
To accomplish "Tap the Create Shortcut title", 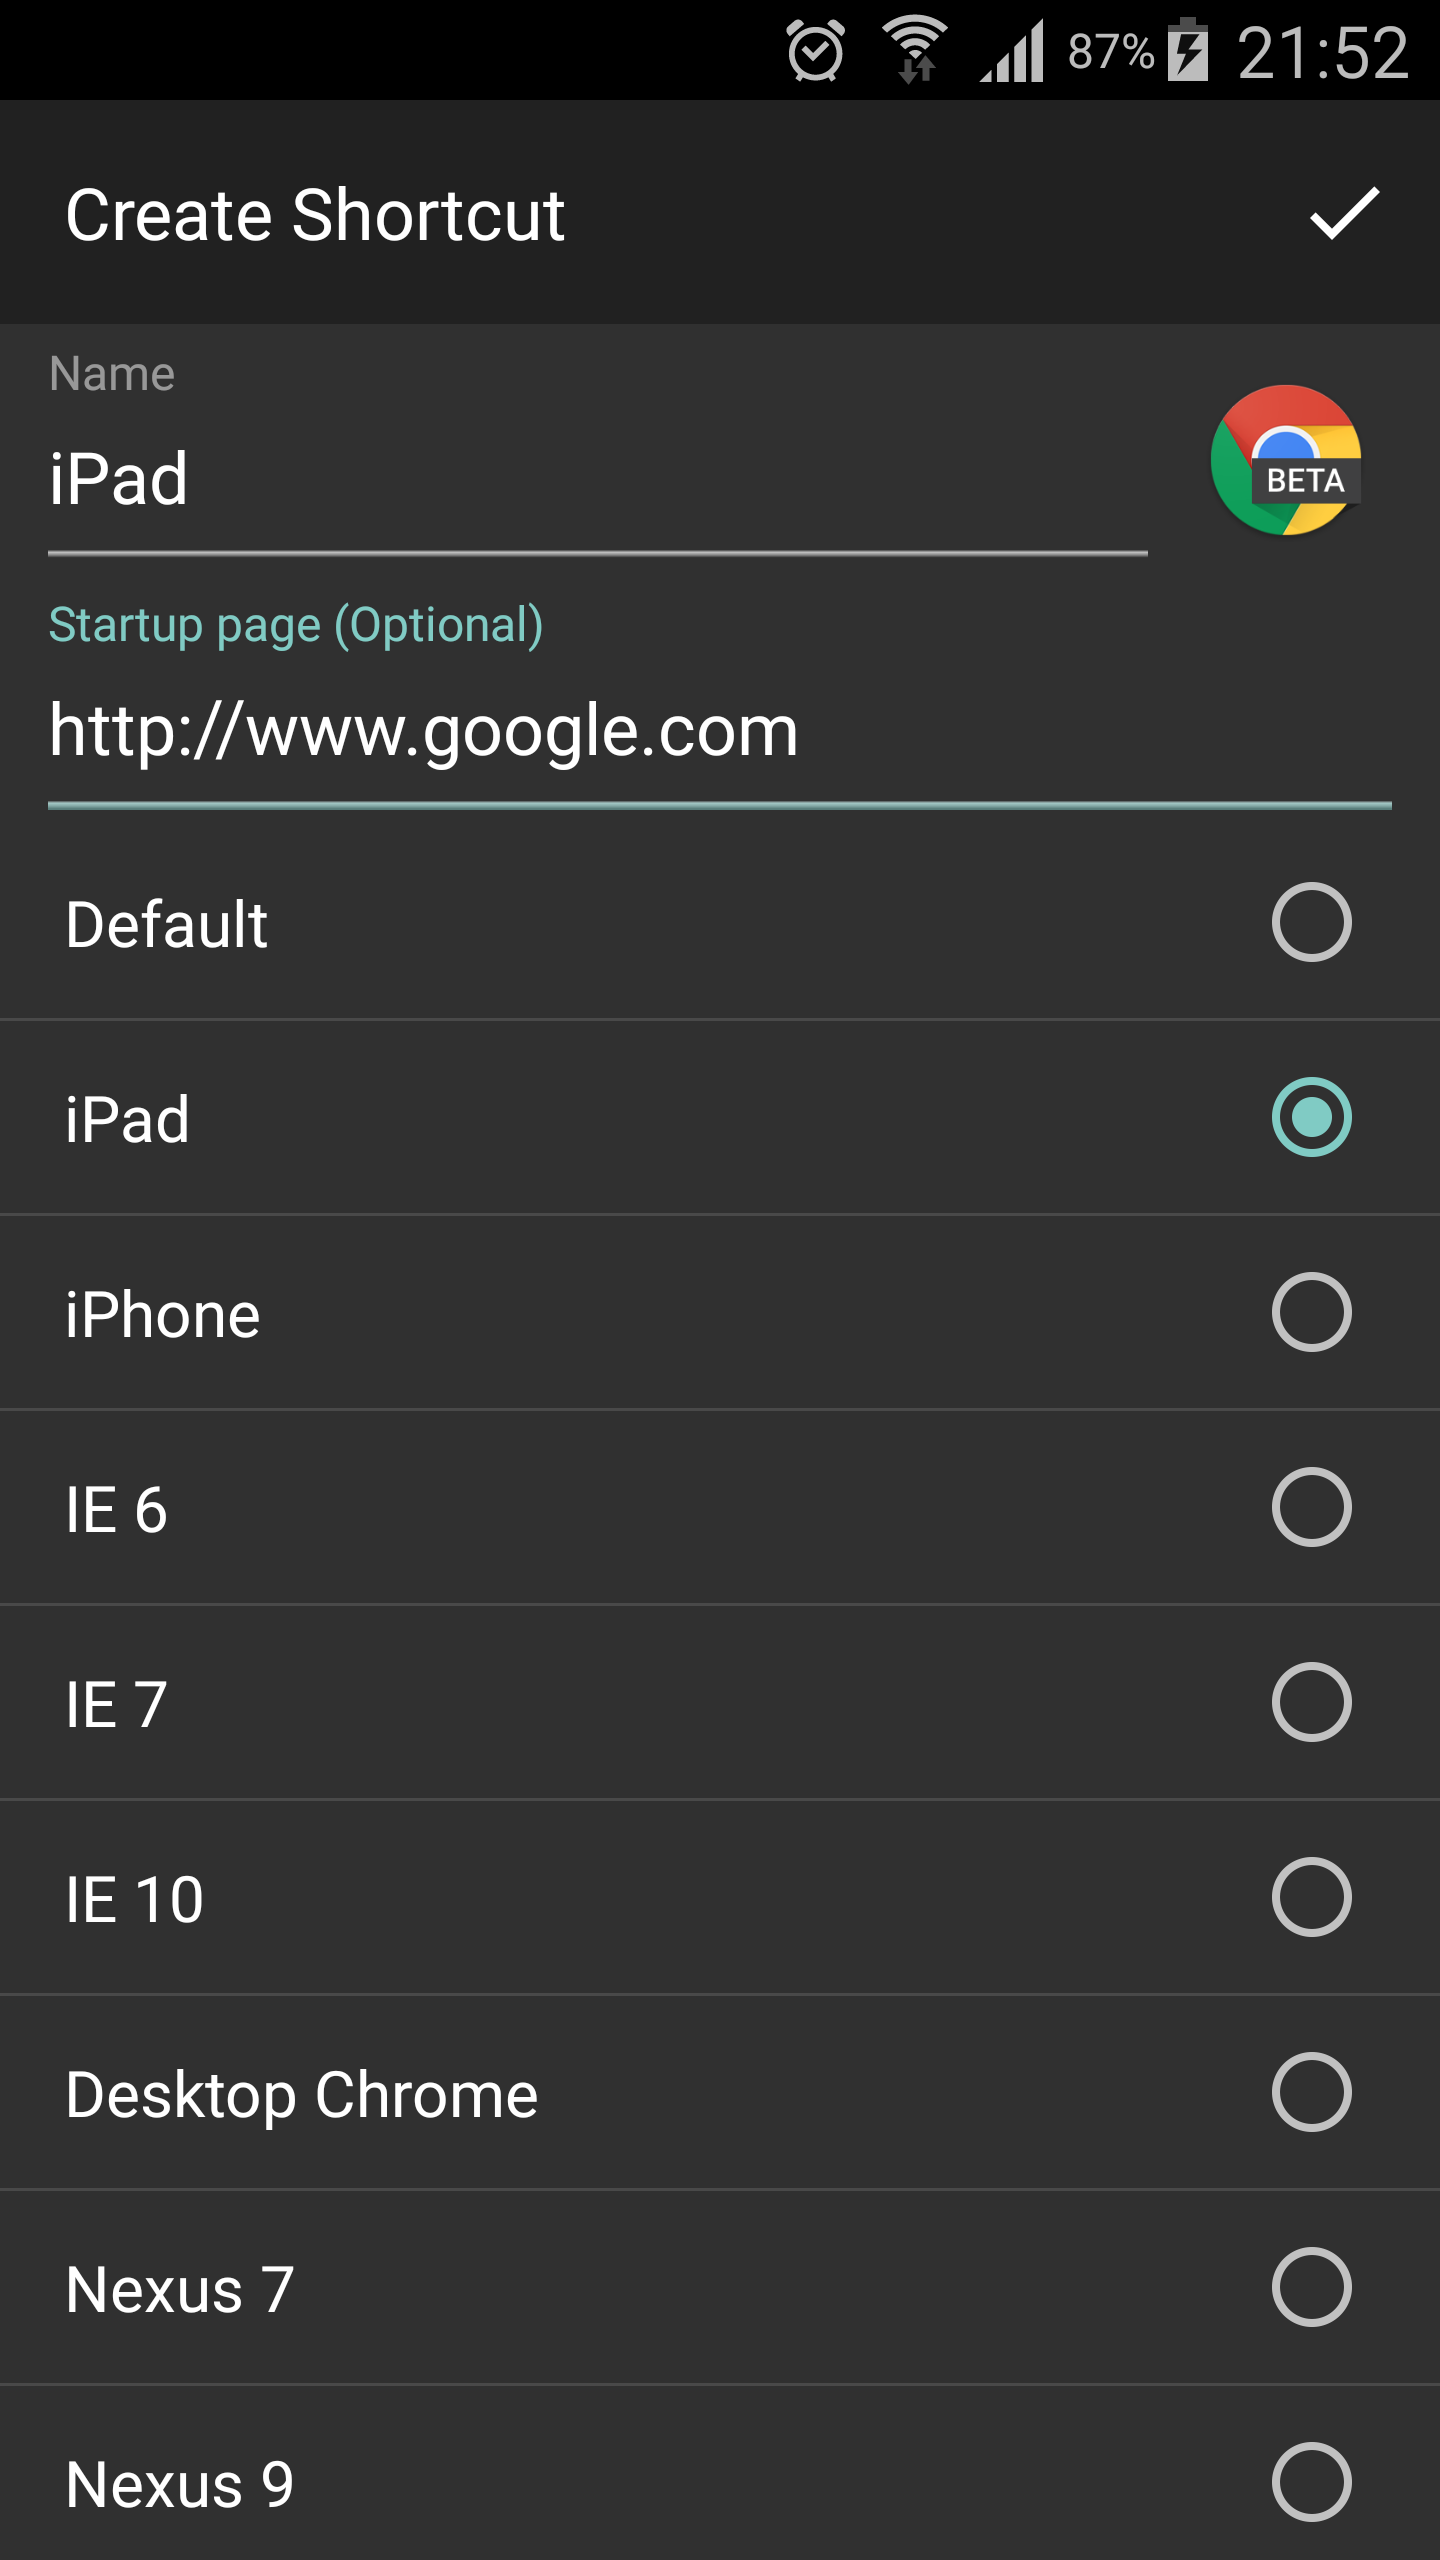I will (x=315, y=215).
